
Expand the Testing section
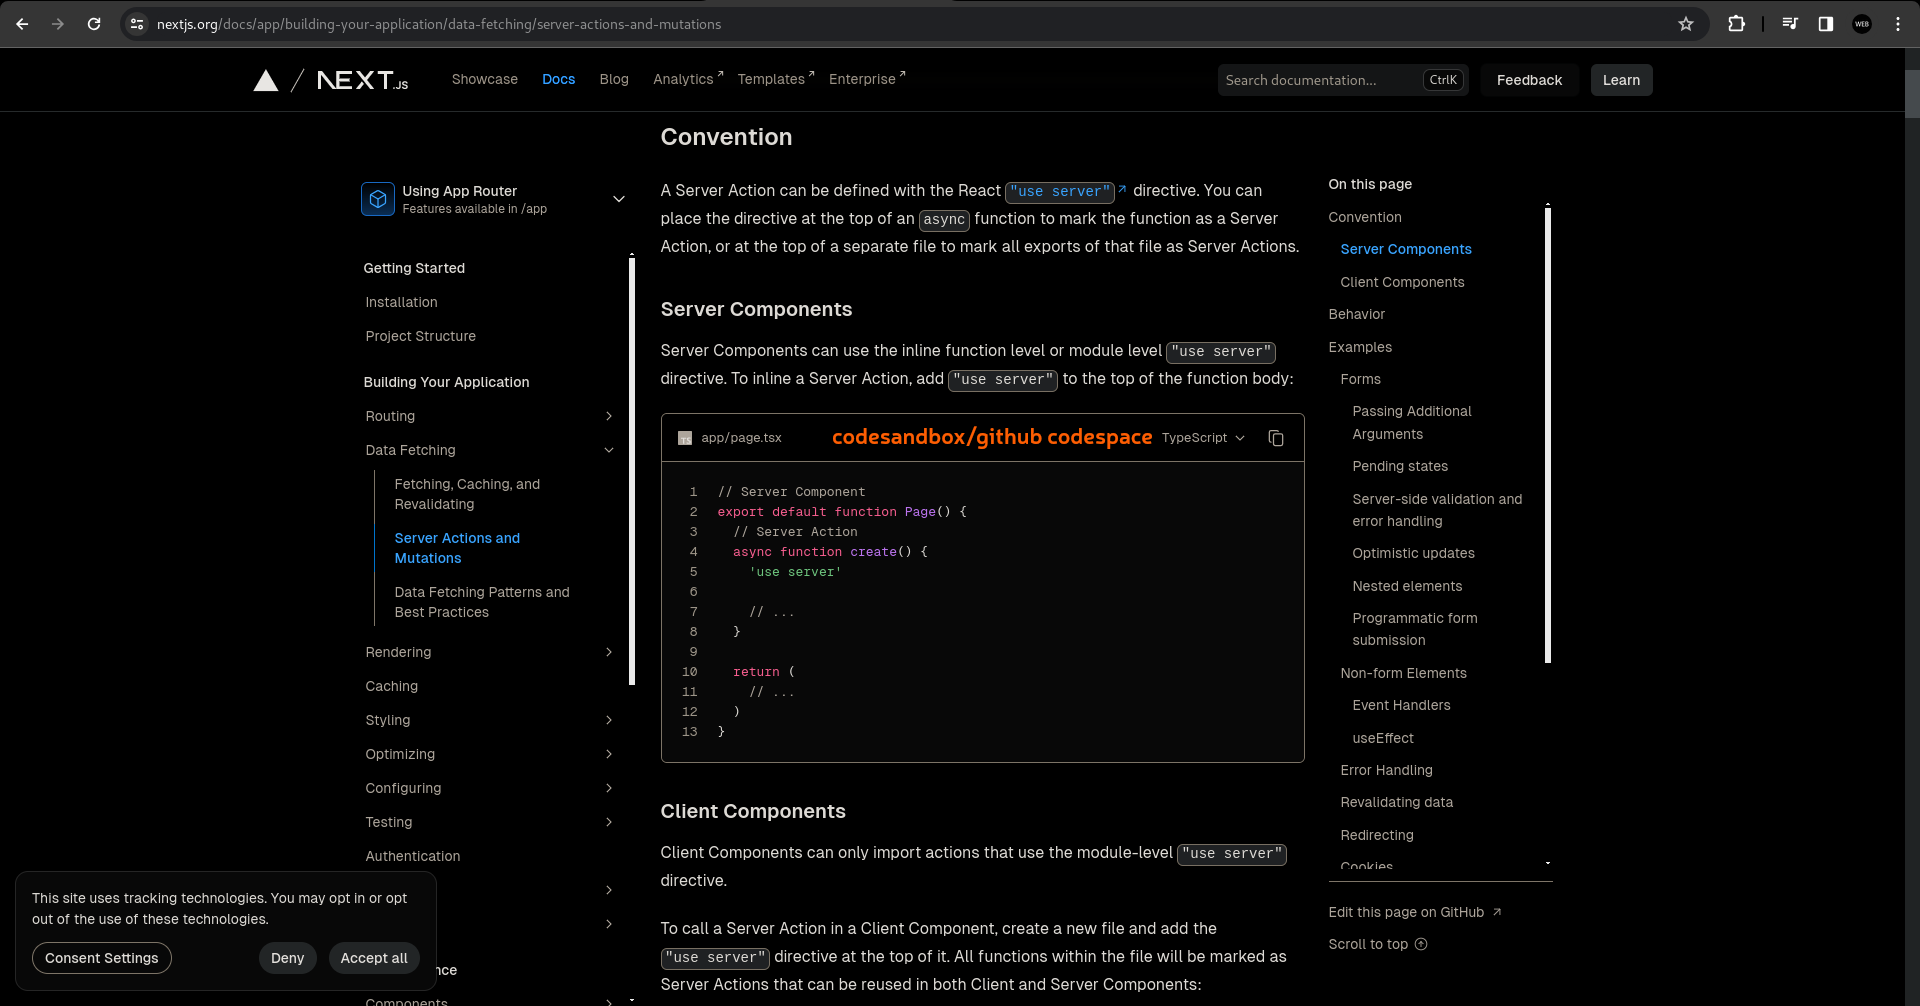(609, 822)
